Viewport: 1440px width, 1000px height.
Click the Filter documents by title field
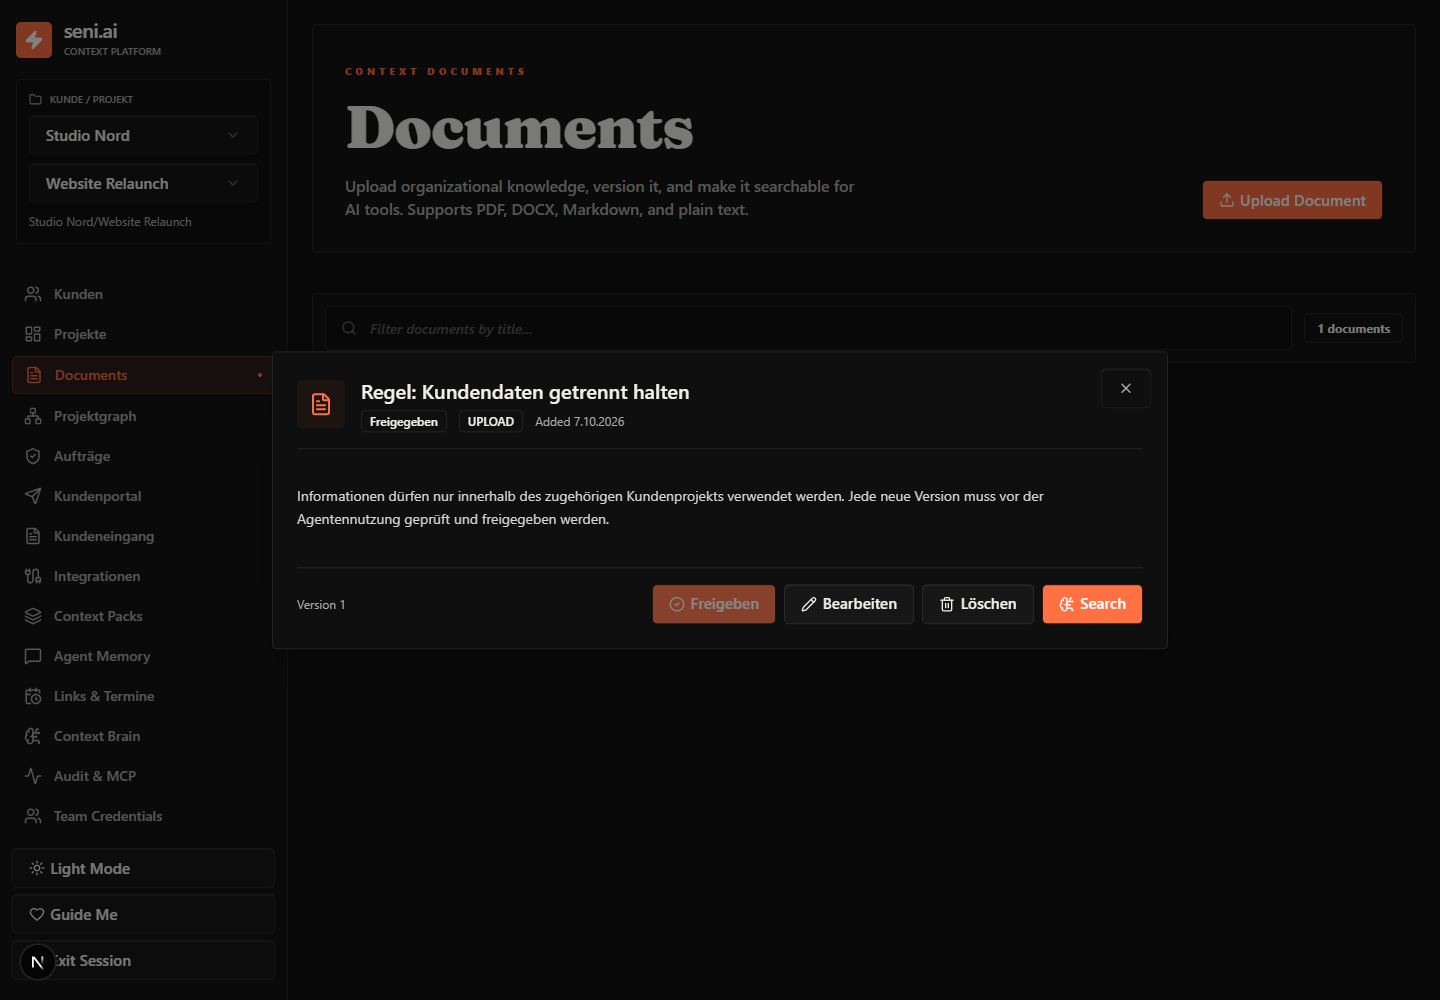808,328
